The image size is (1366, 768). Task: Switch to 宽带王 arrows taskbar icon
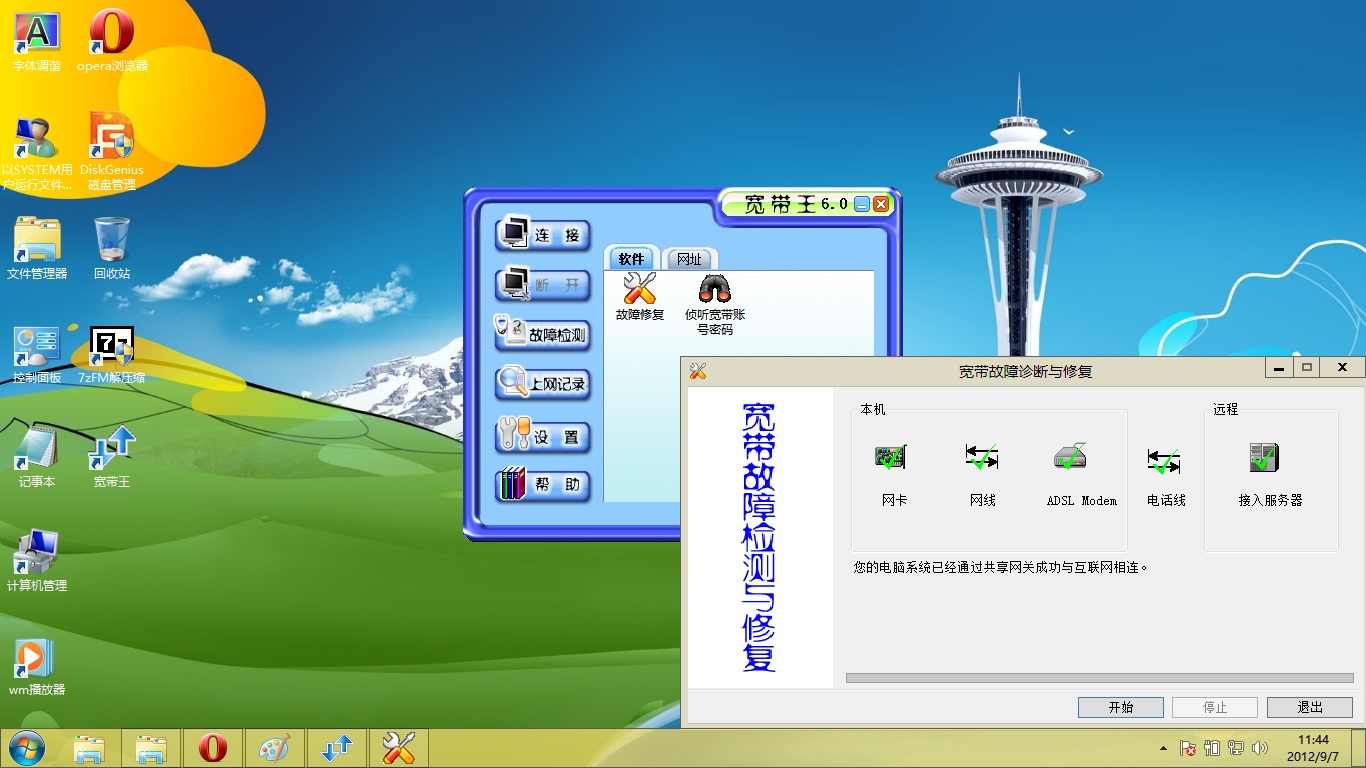[337, 748]
